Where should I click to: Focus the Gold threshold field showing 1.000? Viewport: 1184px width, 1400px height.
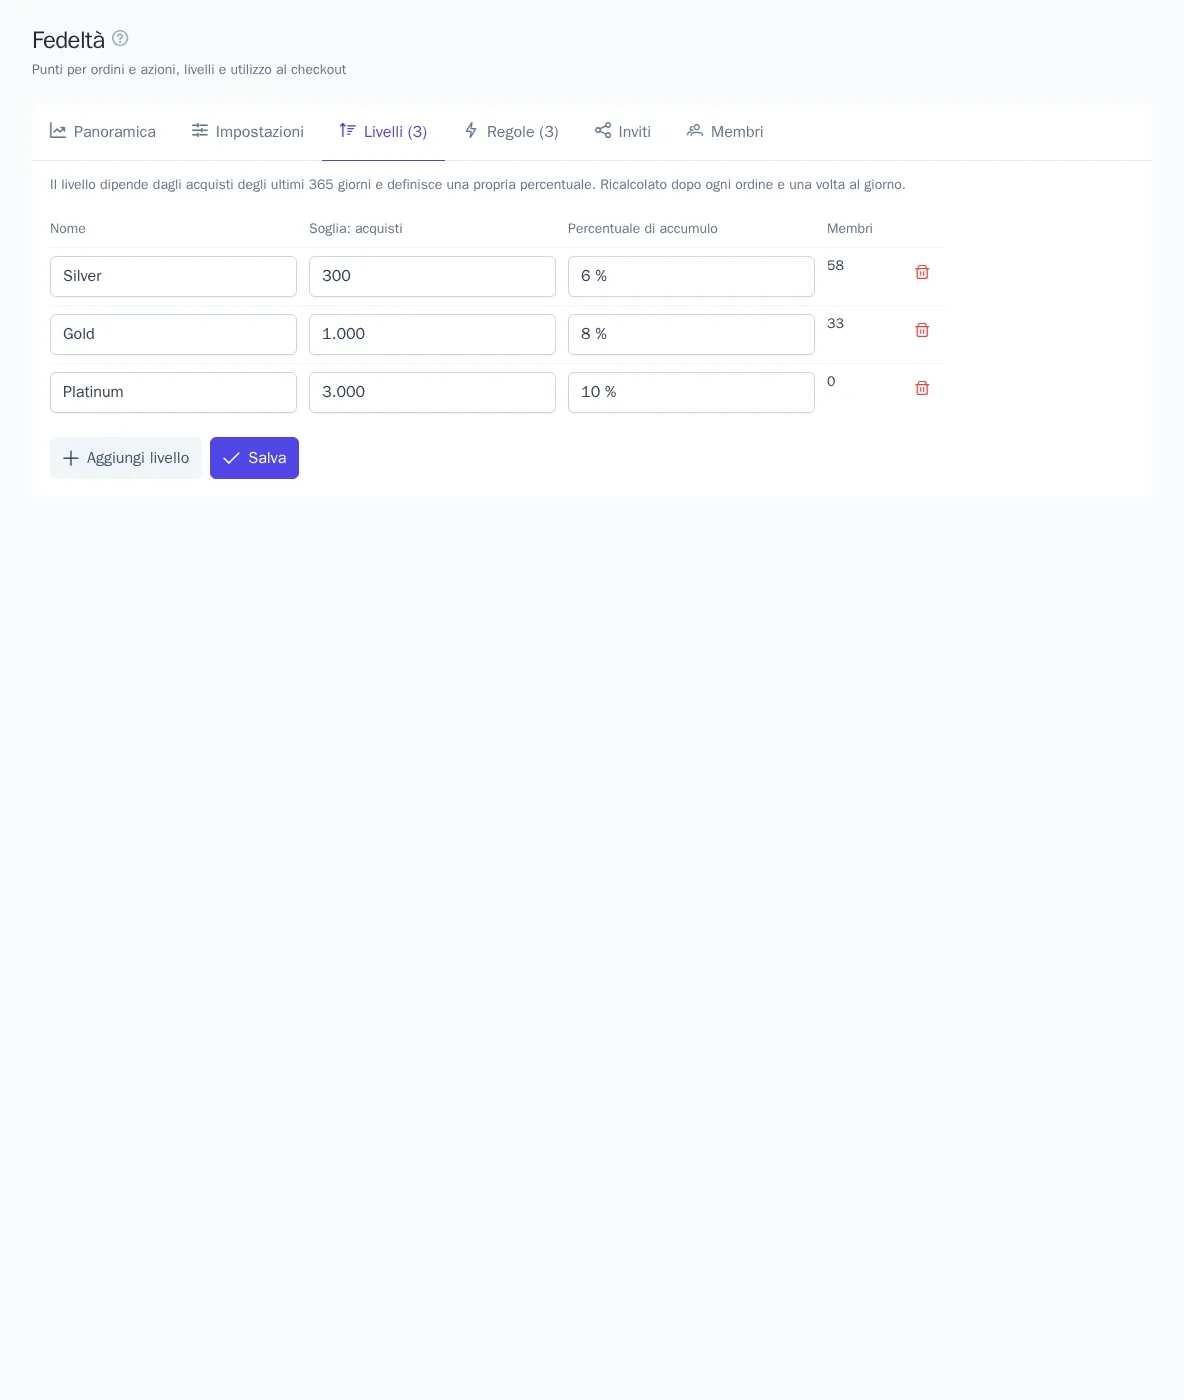pos(432,334)
